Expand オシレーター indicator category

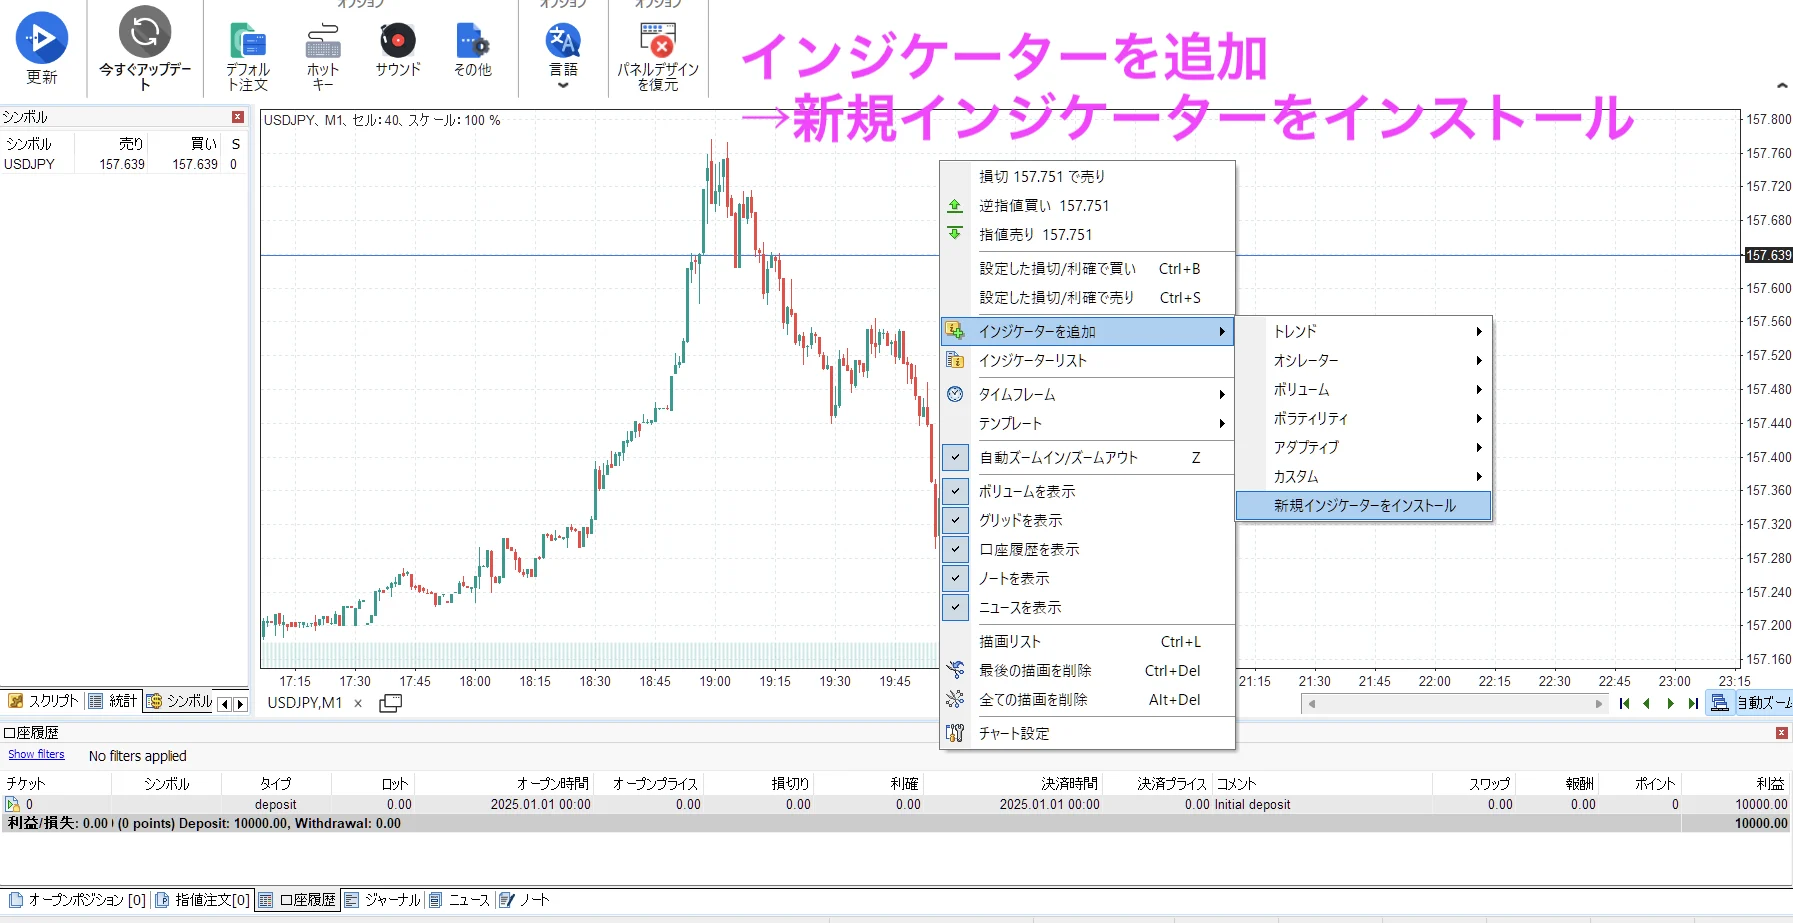tap(1364, 360)
